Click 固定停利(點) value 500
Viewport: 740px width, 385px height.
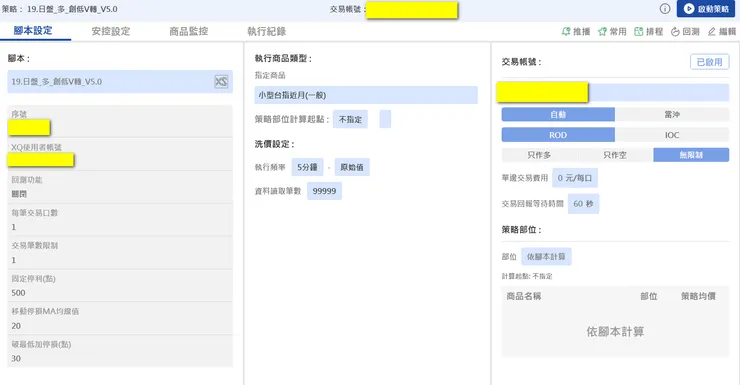point(18,293)
